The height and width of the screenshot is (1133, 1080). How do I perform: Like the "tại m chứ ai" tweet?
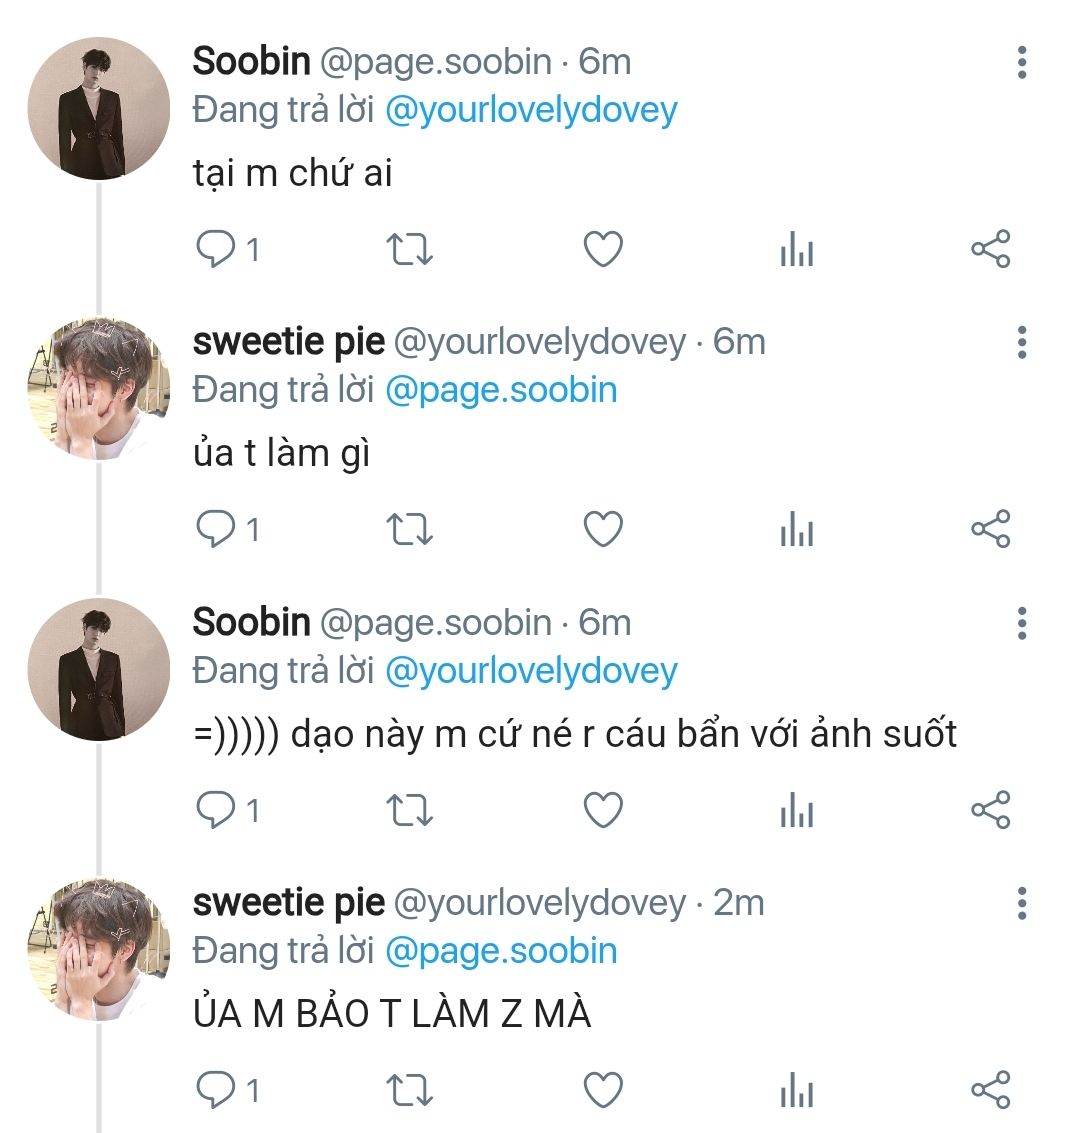(x=603, y=248)
